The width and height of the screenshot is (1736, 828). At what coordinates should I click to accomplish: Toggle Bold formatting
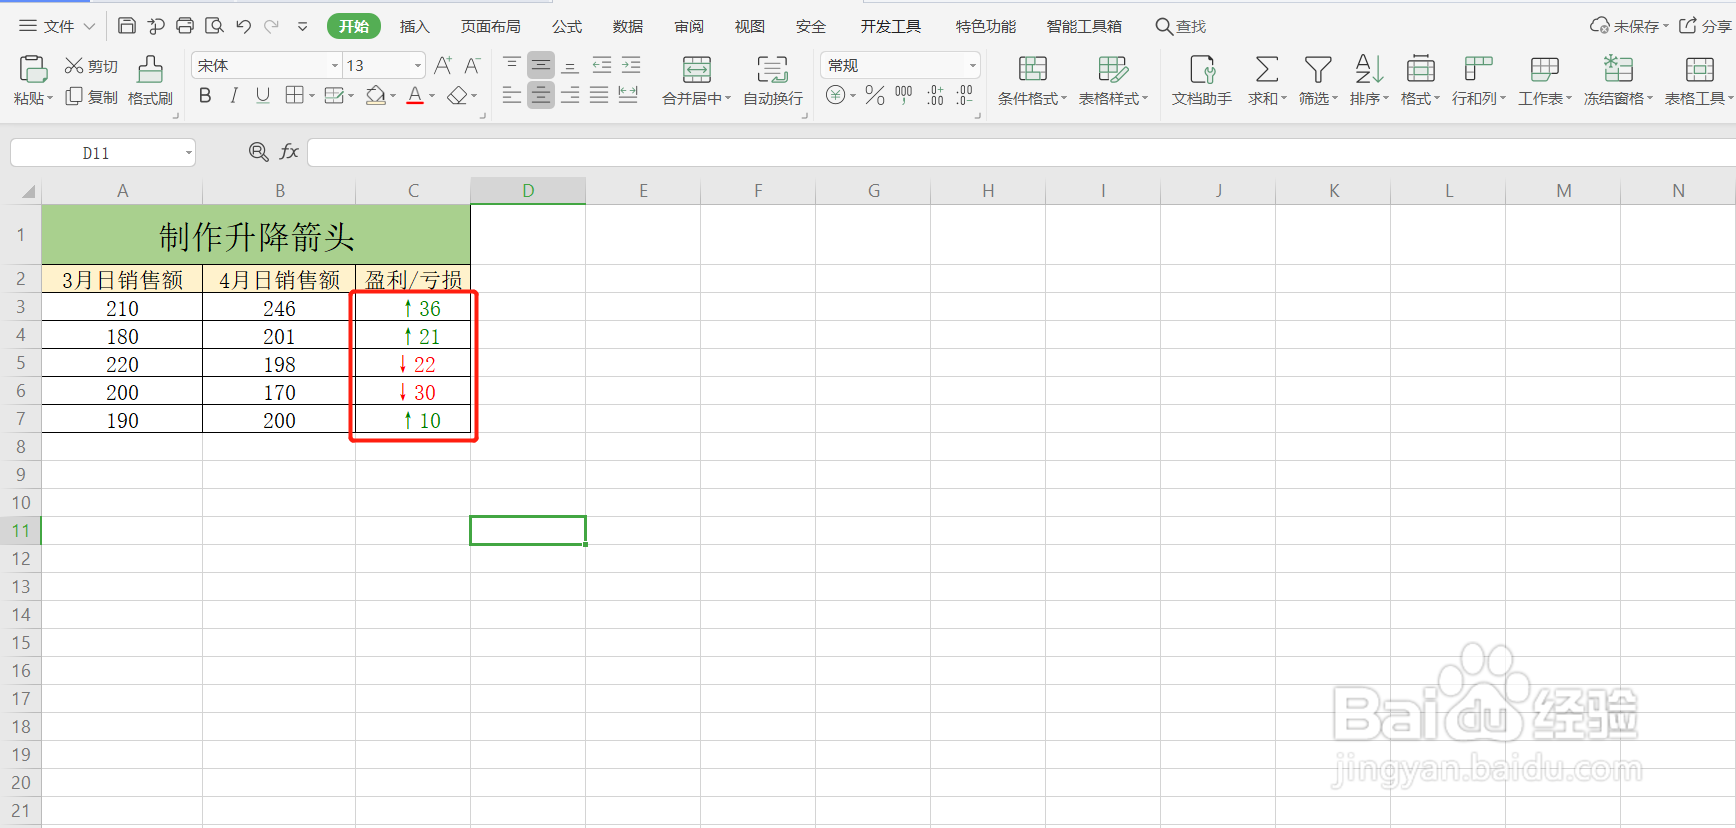coord(205,95)
